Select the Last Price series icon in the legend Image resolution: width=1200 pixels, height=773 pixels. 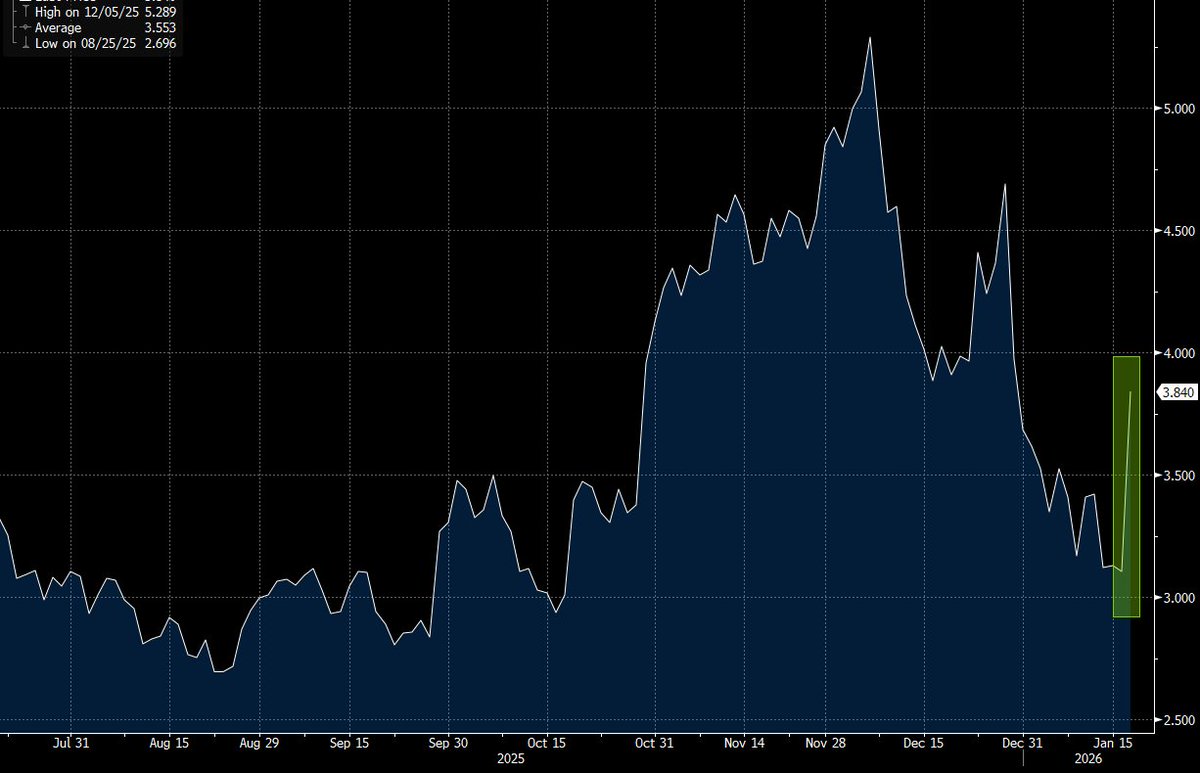pyautogui.click(x=25, y=2)
